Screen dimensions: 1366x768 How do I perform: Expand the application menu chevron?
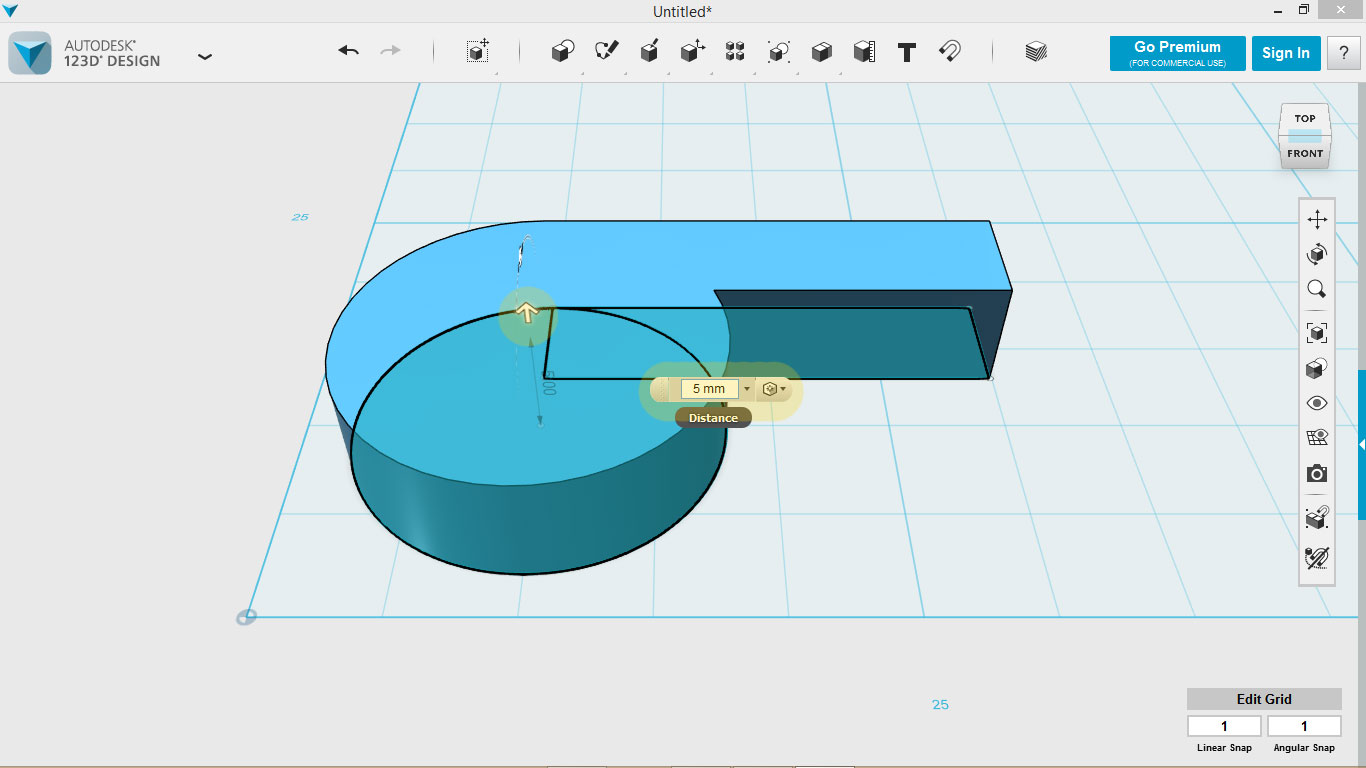click(205, 57)
